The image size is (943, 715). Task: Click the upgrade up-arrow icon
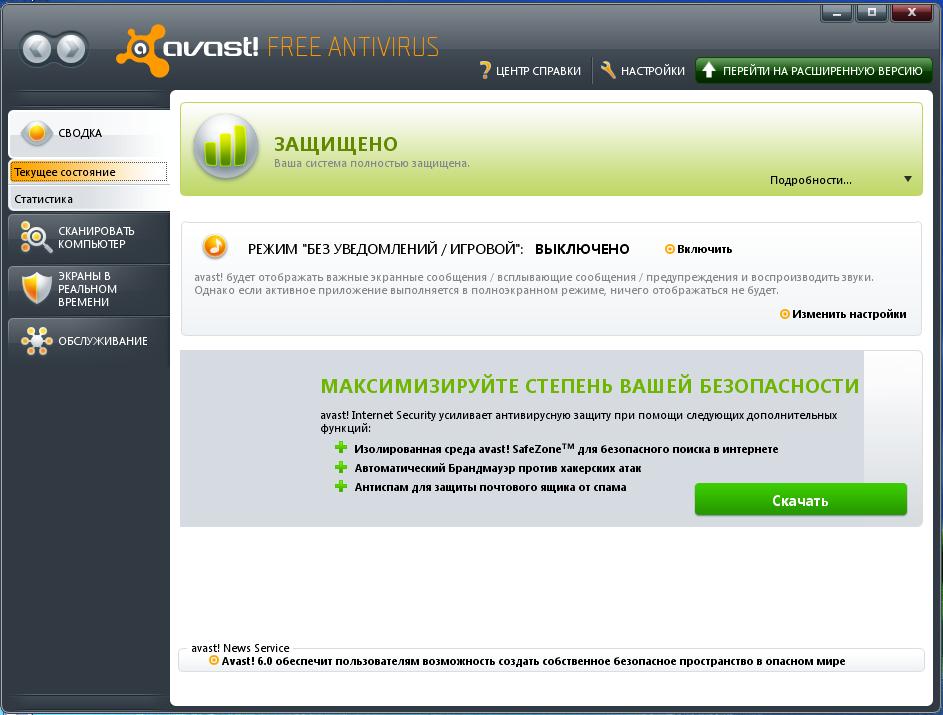pos(709,70)
